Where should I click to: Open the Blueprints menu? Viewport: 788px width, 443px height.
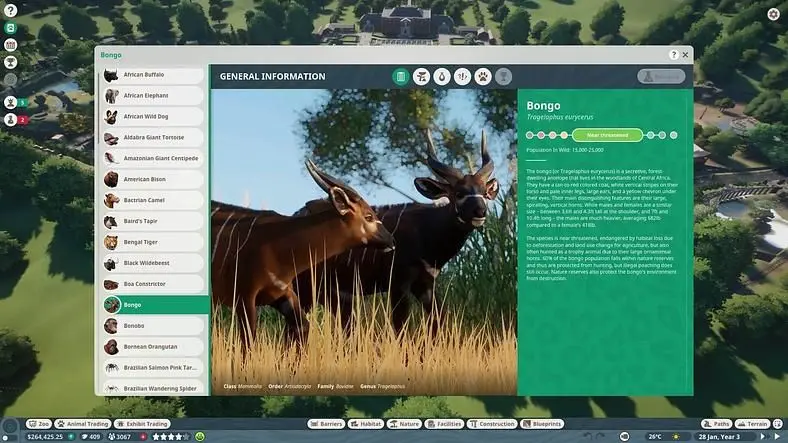click(542, 424)
